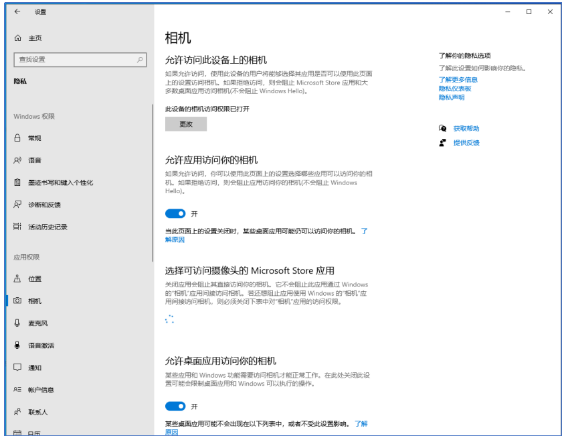The height and width of the screenshot is (439, 565).
Task: Click the back arrow in Settings header
Action: (17, 12)
